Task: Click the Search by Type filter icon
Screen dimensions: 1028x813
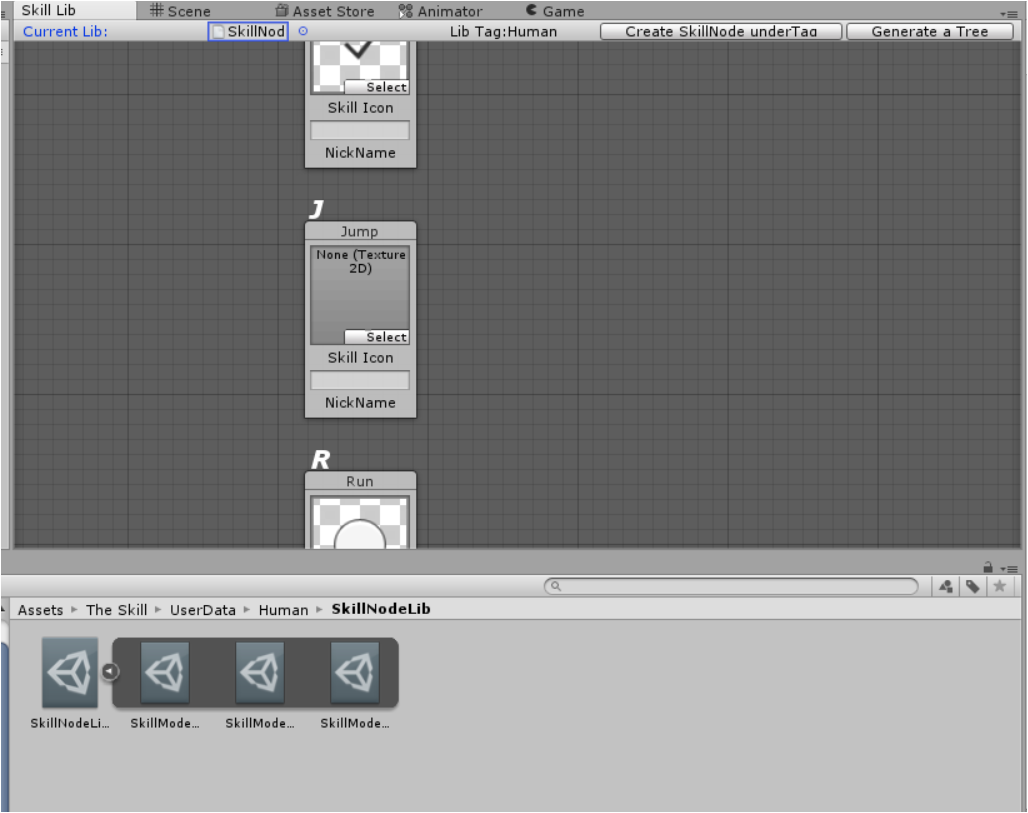Action: pos(945,586)
